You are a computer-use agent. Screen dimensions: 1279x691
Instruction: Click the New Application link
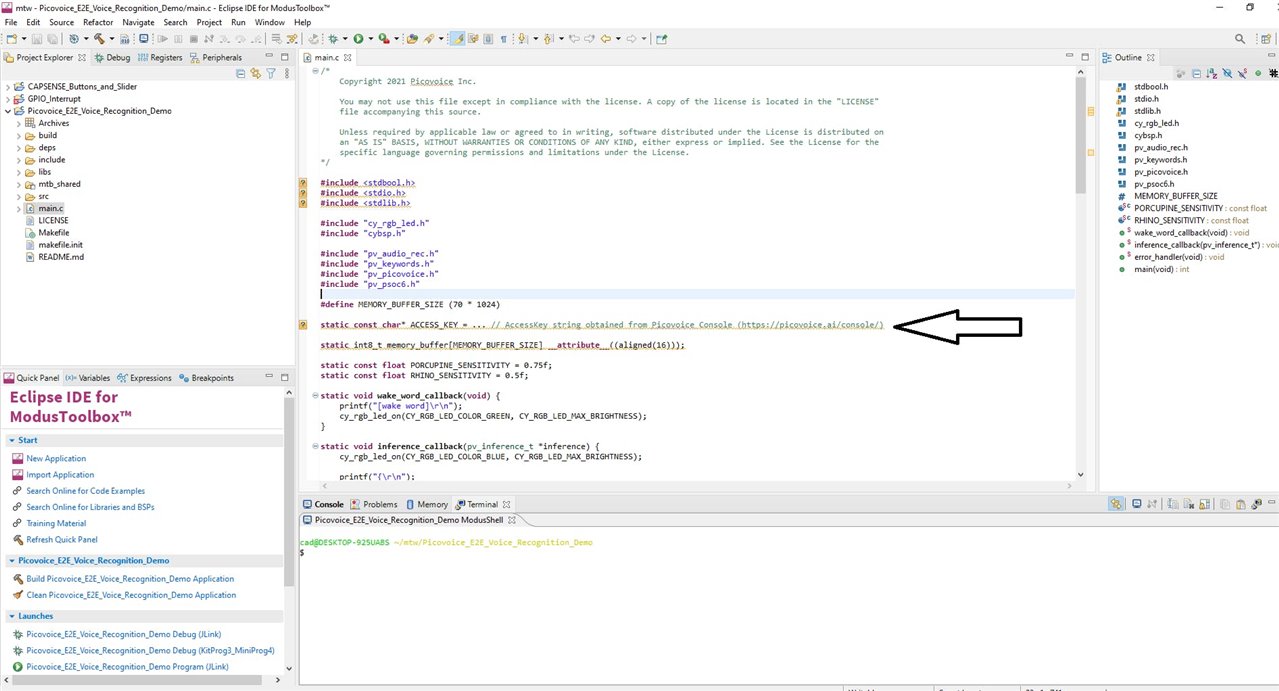coord(56,458)
